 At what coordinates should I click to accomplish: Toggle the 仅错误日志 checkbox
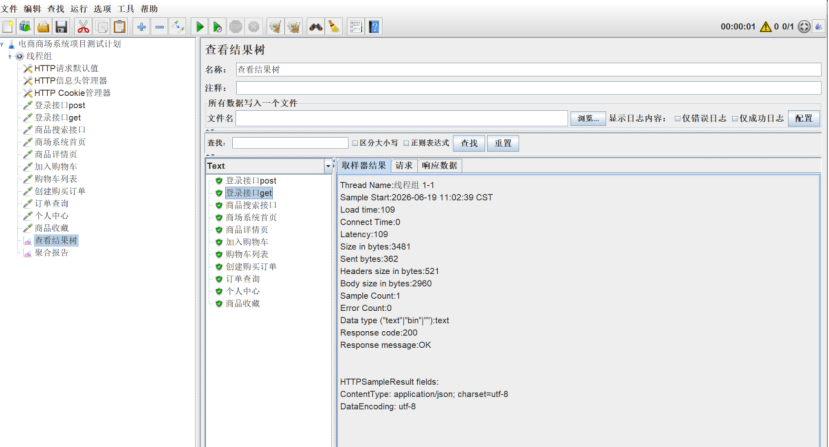click(677, 118)
